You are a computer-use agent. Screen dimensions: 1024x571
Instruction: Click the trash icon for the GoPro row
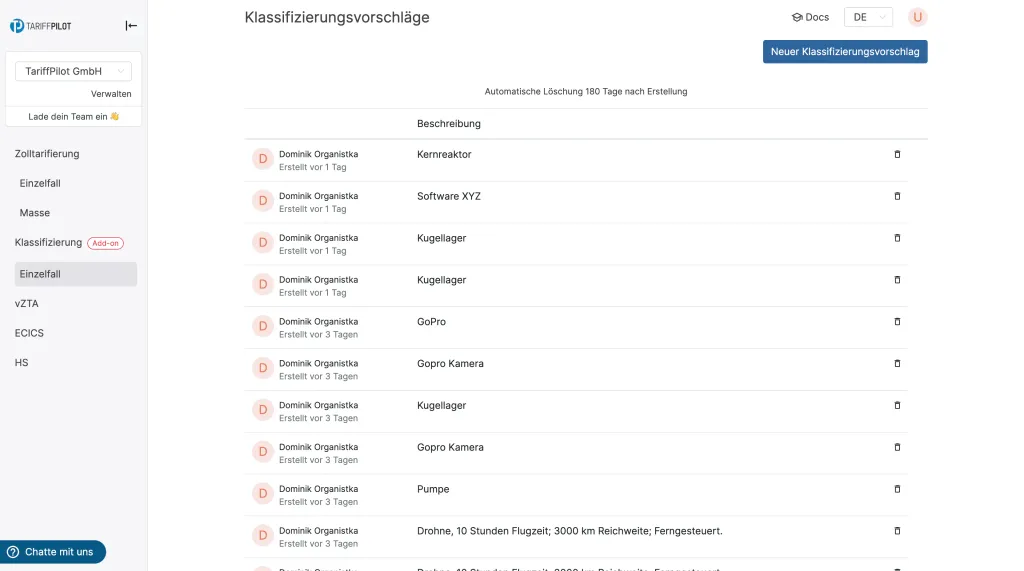(897, 322)
